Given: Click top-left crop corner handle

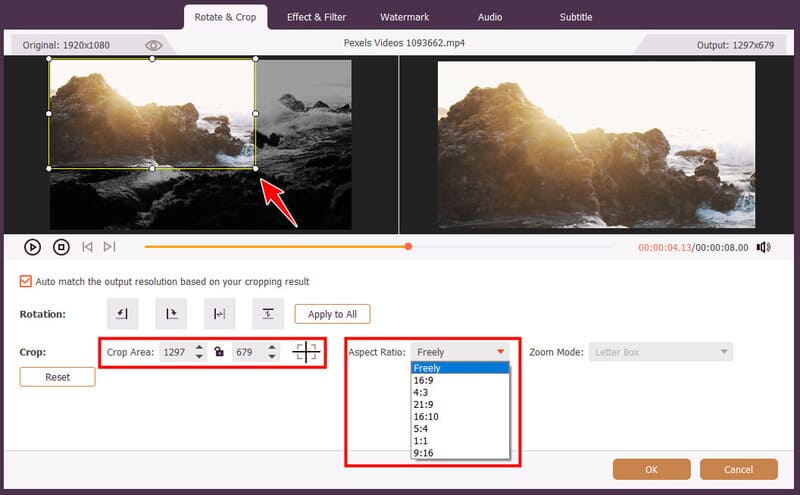Looking at the screenshot, I should coord(49,59).
